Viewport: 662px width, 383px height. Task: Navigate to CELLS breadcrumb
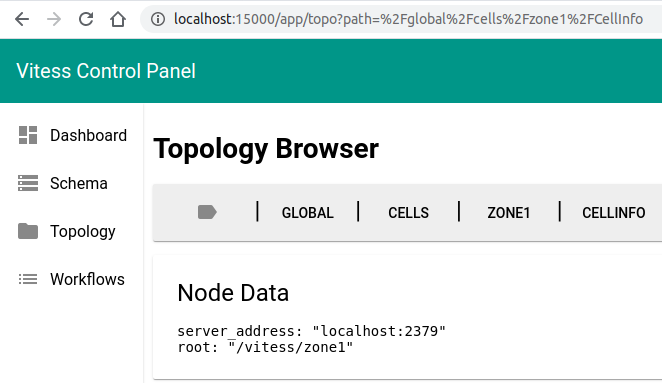(408, 212)
